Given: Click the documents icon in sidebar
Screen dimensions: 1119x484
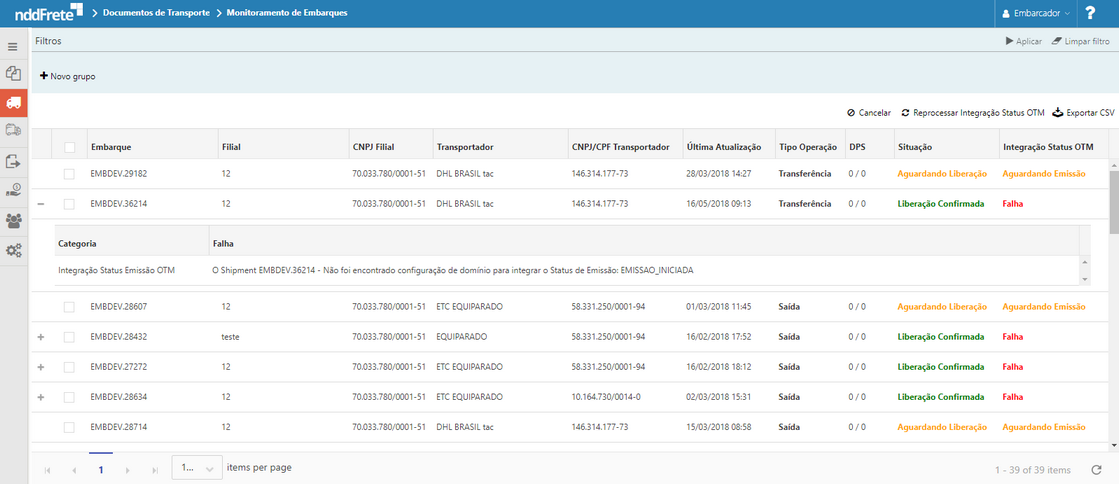Looking at the screenshot, I should click(13, 74).
